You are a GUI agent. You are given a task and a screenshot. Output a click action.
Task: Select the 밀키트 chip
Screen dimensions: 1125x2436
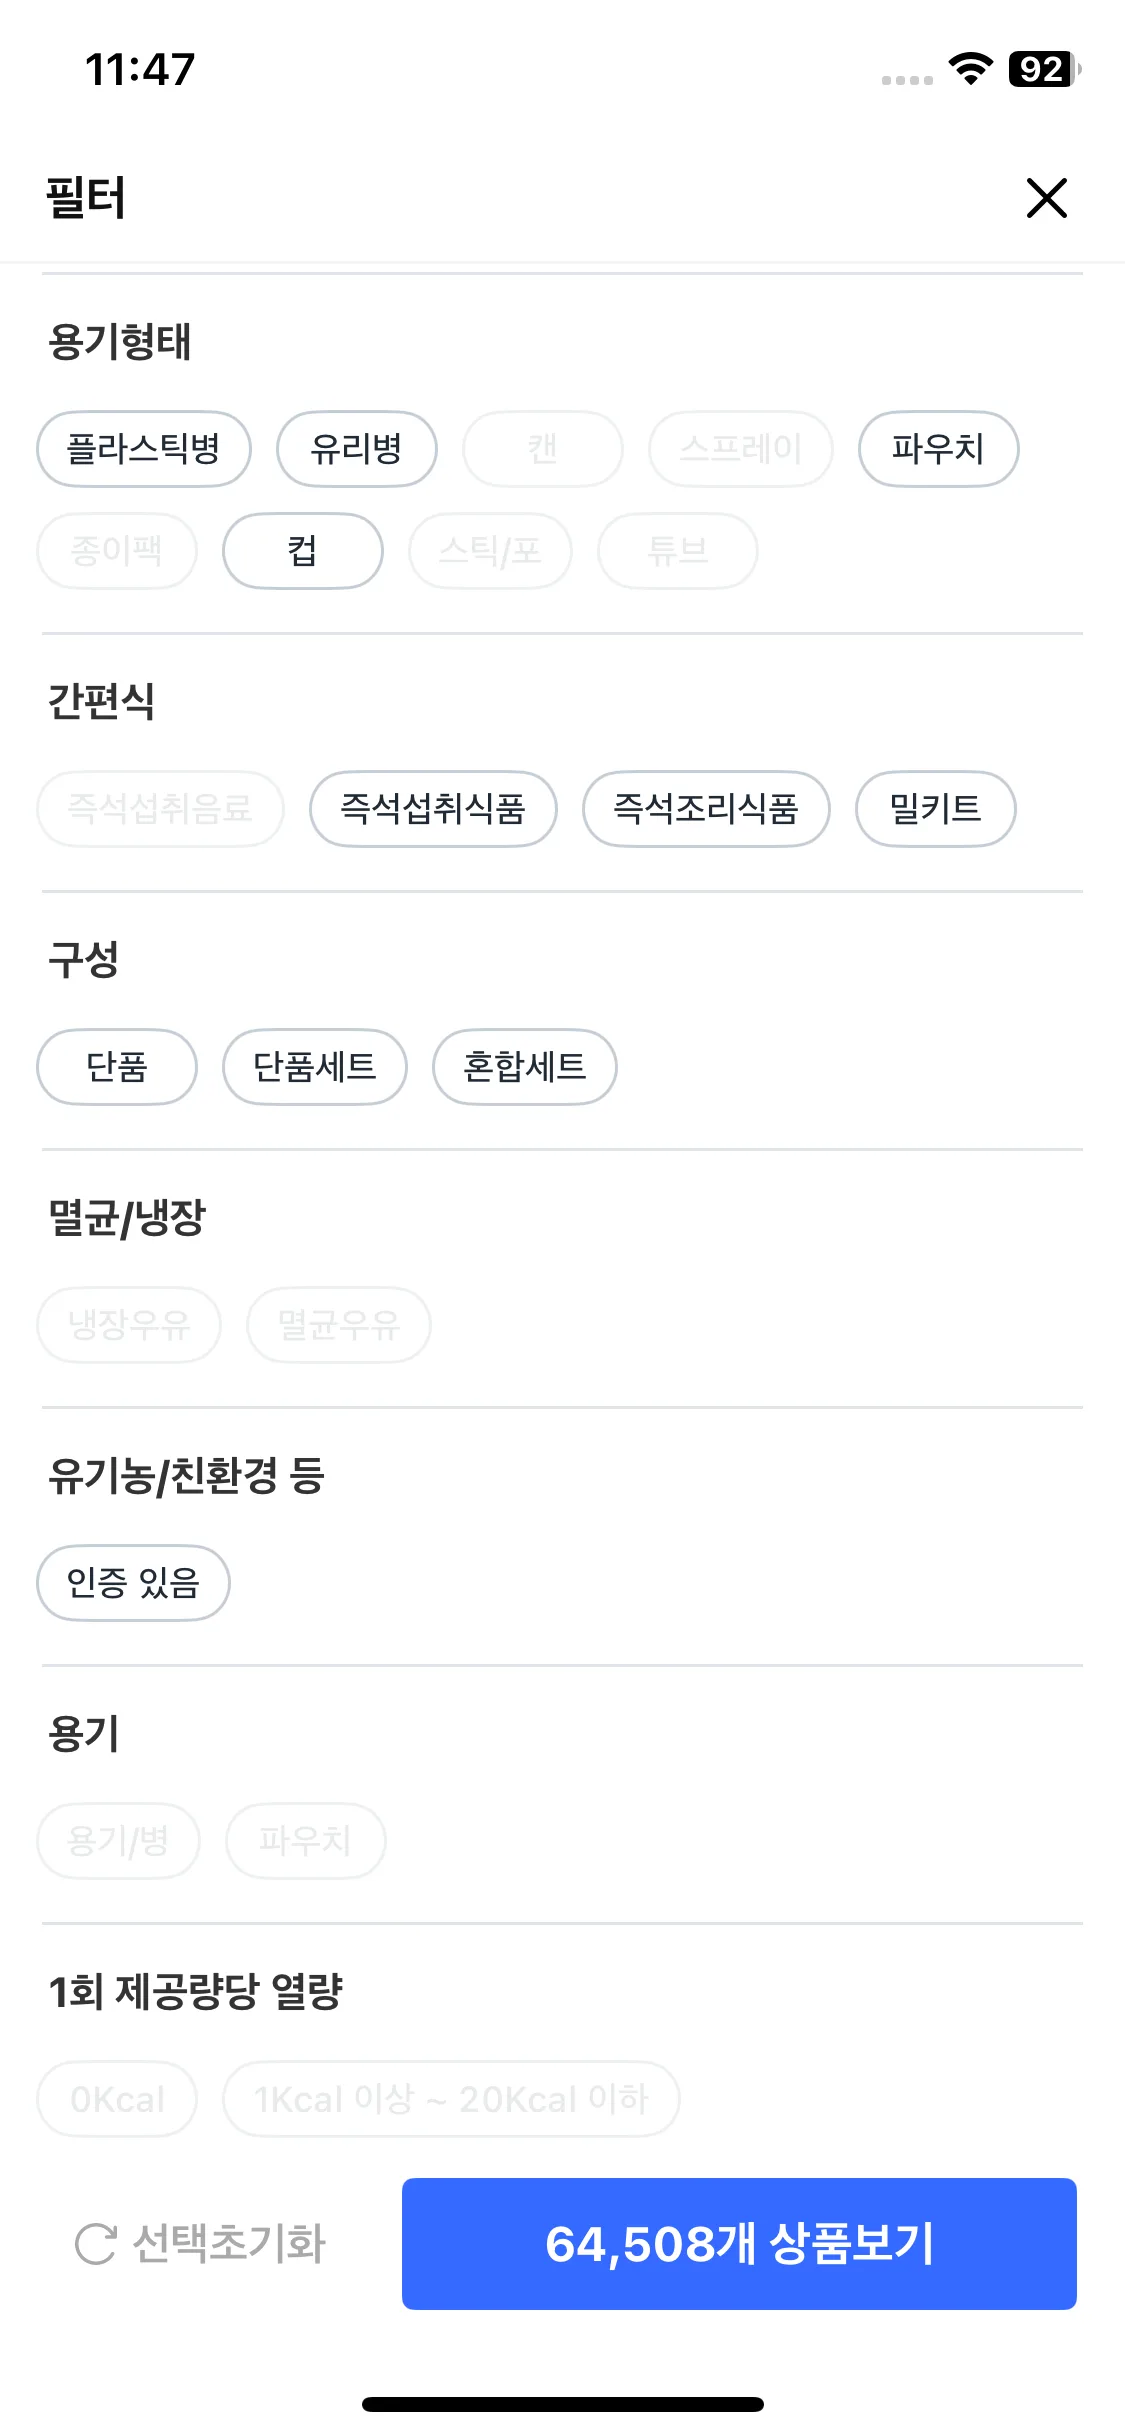pos(936,809)
